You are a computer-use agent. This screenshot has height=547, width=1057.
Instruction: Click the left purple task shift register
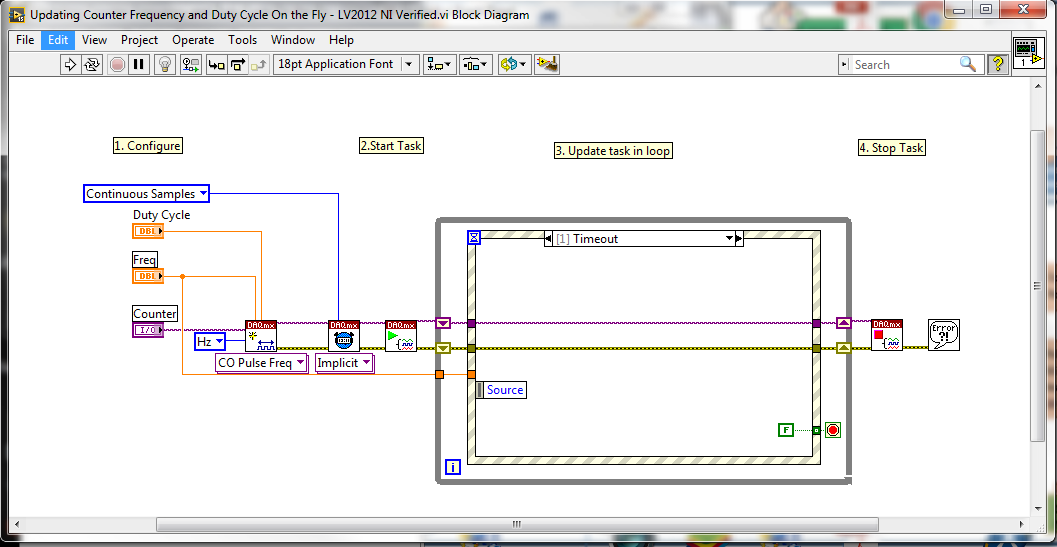click(x=443, y=324)
